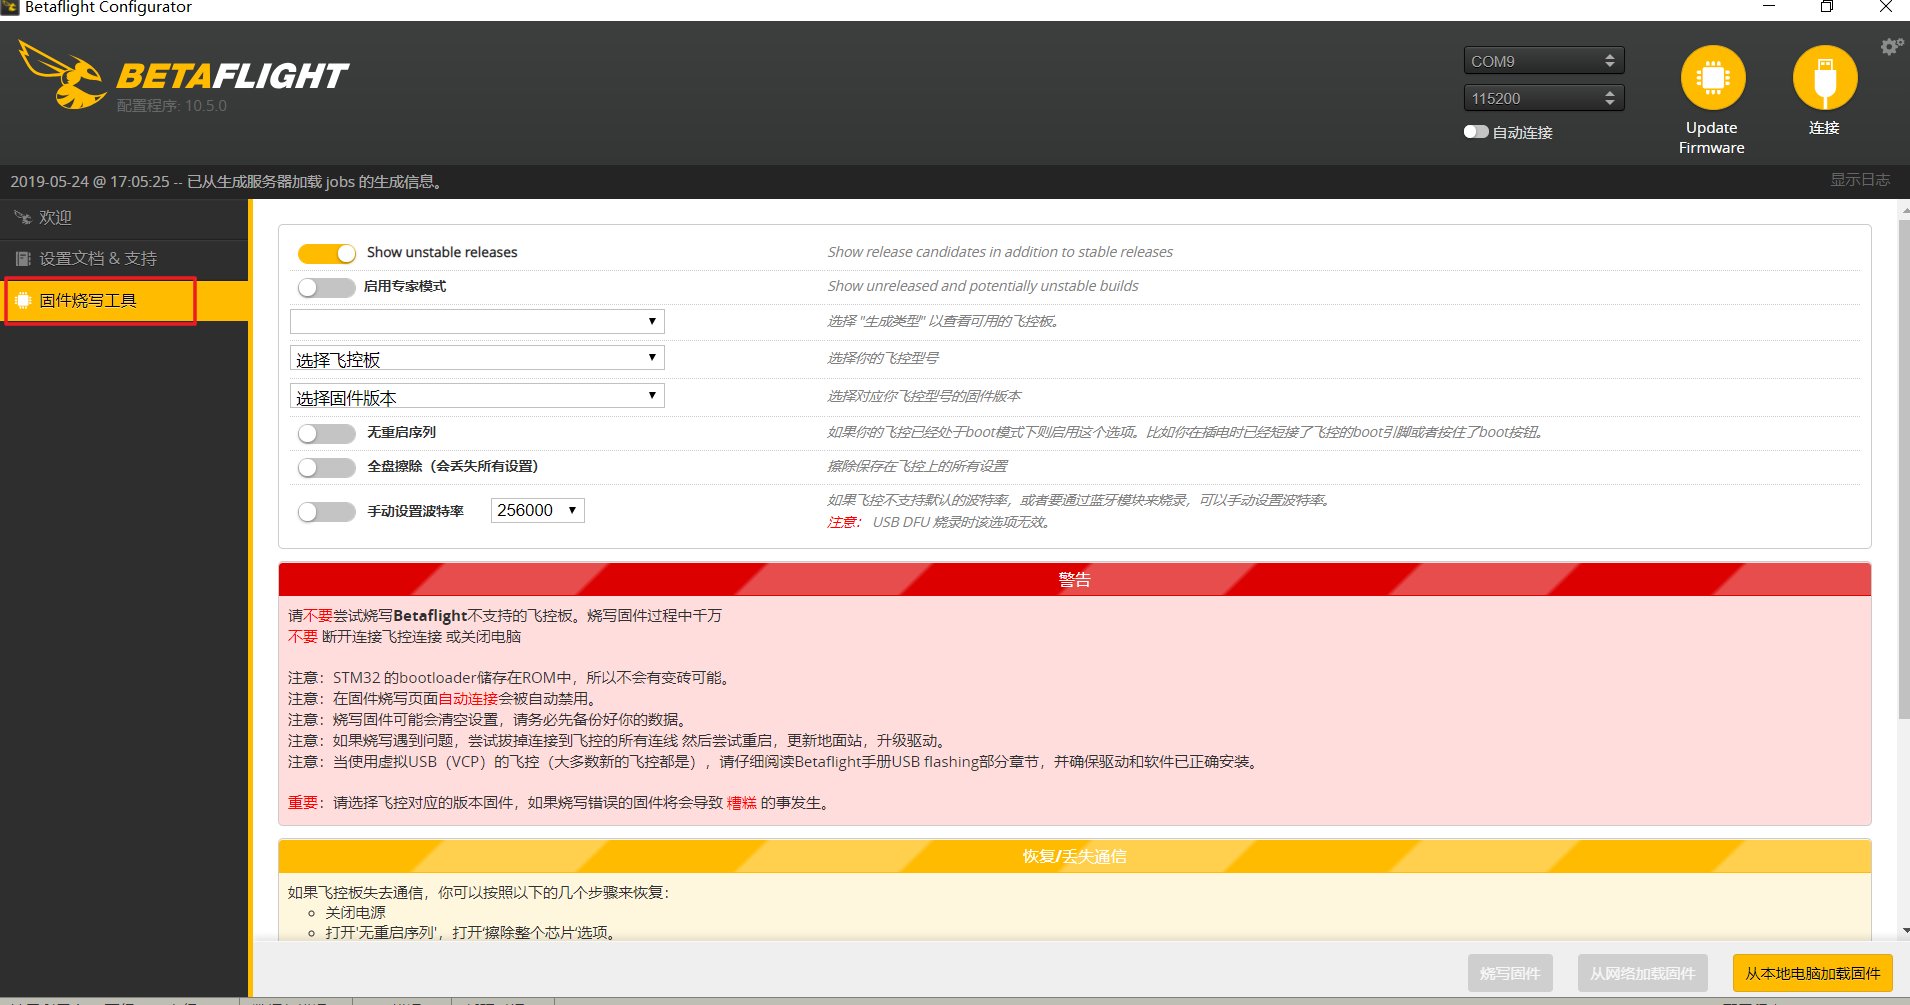Click the 固件烧写工具 sidebar icon

[x=22, y=300]
